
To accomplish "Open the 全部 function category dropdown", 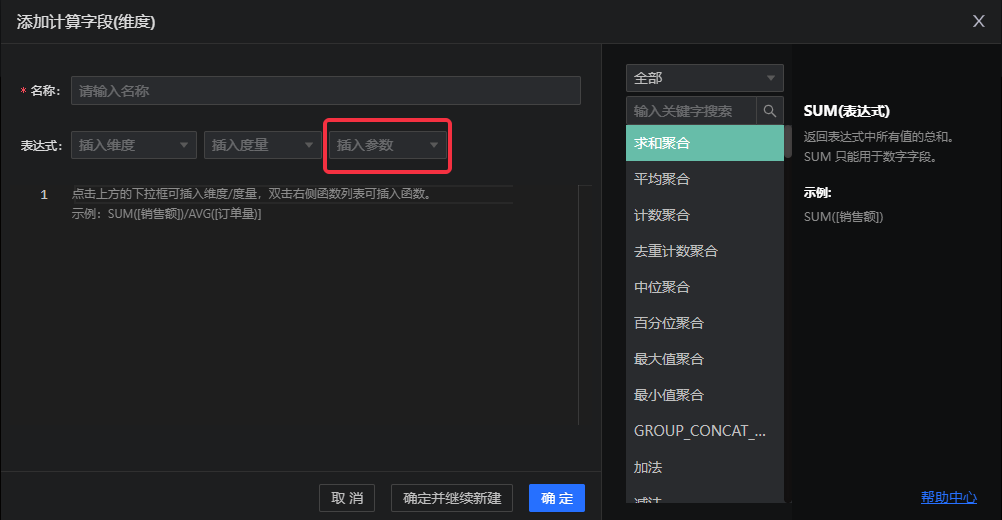I will 704,78.
